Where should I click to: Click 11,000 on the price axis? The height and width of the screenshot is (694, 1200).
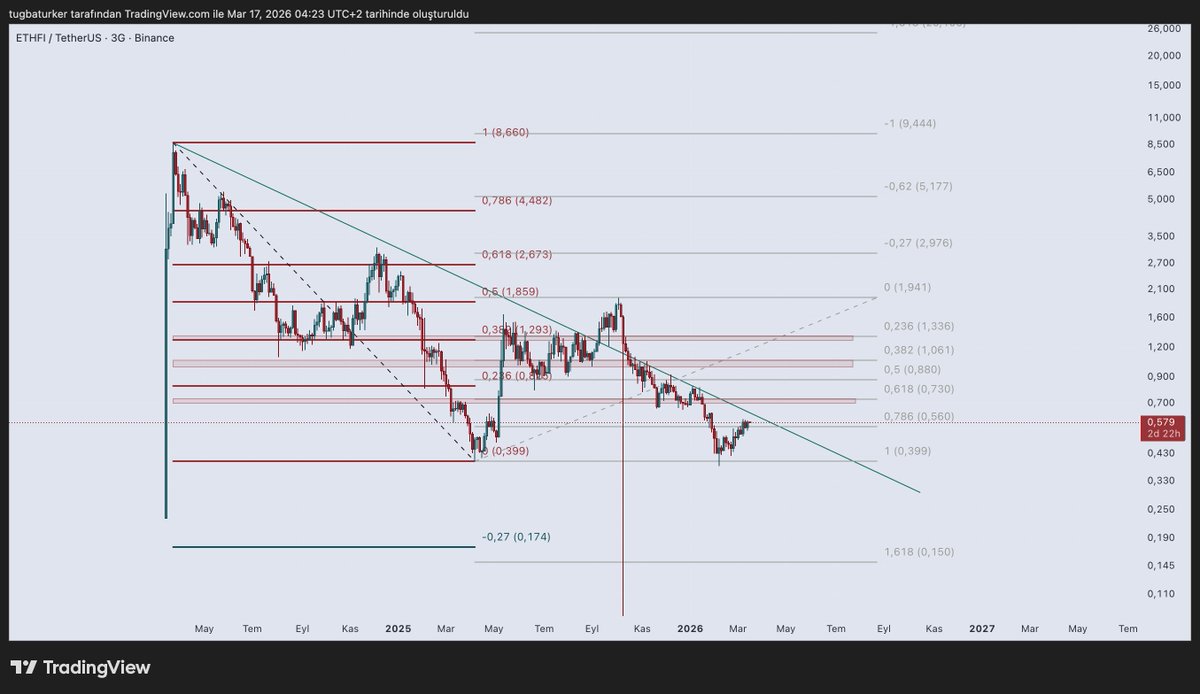click(x=1166, y=118)
